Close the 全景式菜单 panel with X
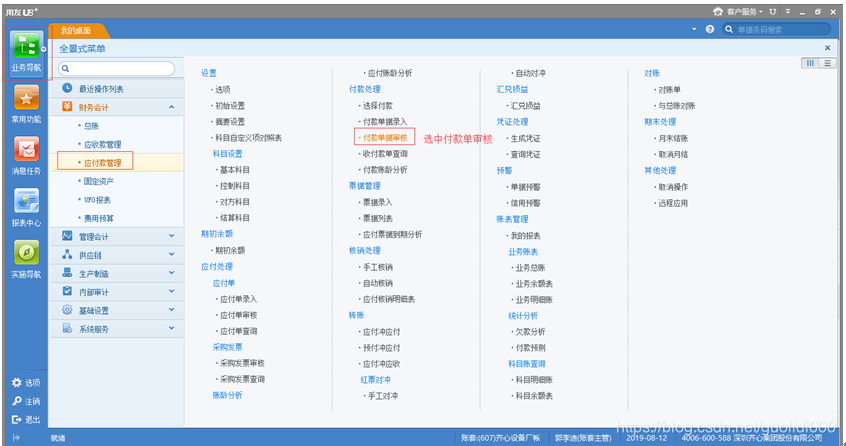The height and width of the screenshot is (446, 846). pyautogui.click(x=828, y=48)
